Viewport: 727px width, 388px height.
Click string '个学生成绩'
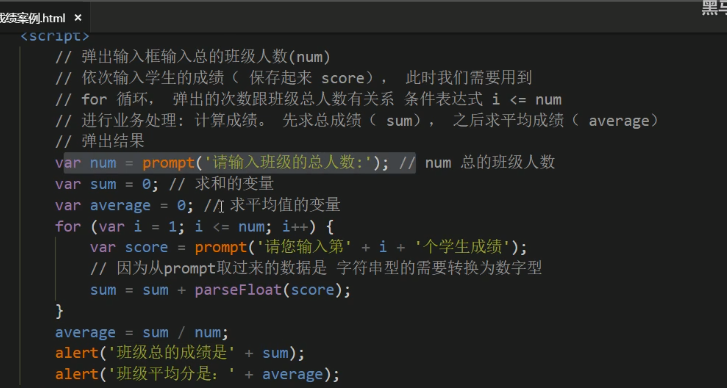pyautogui.click(x=463, y=247)
